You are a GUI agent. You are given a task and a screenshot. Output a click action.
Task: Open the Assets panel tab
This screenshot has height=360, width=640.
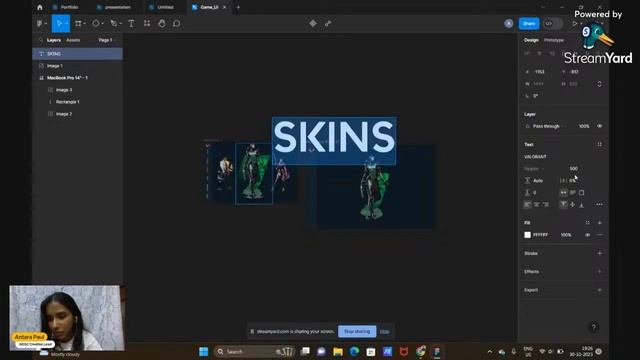(x=73, y=40)
